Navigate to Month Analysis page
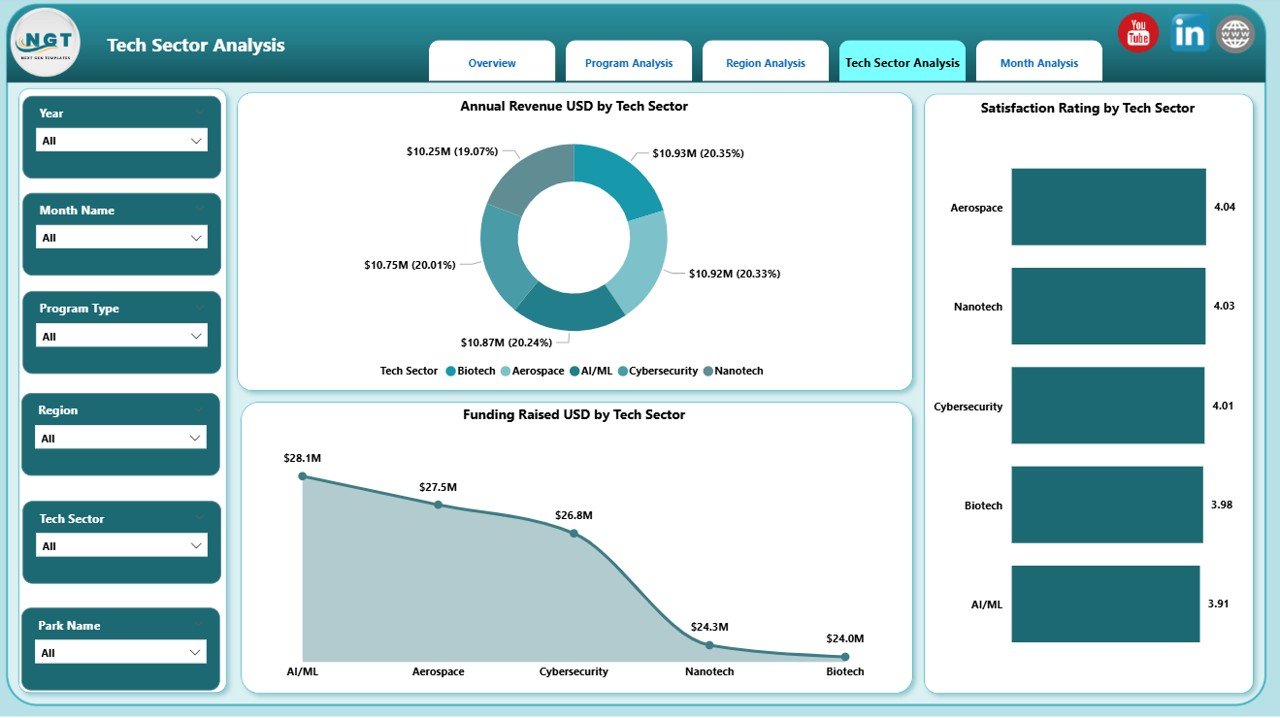This screenshot has height=718, width=1280. coord(1039,63)
